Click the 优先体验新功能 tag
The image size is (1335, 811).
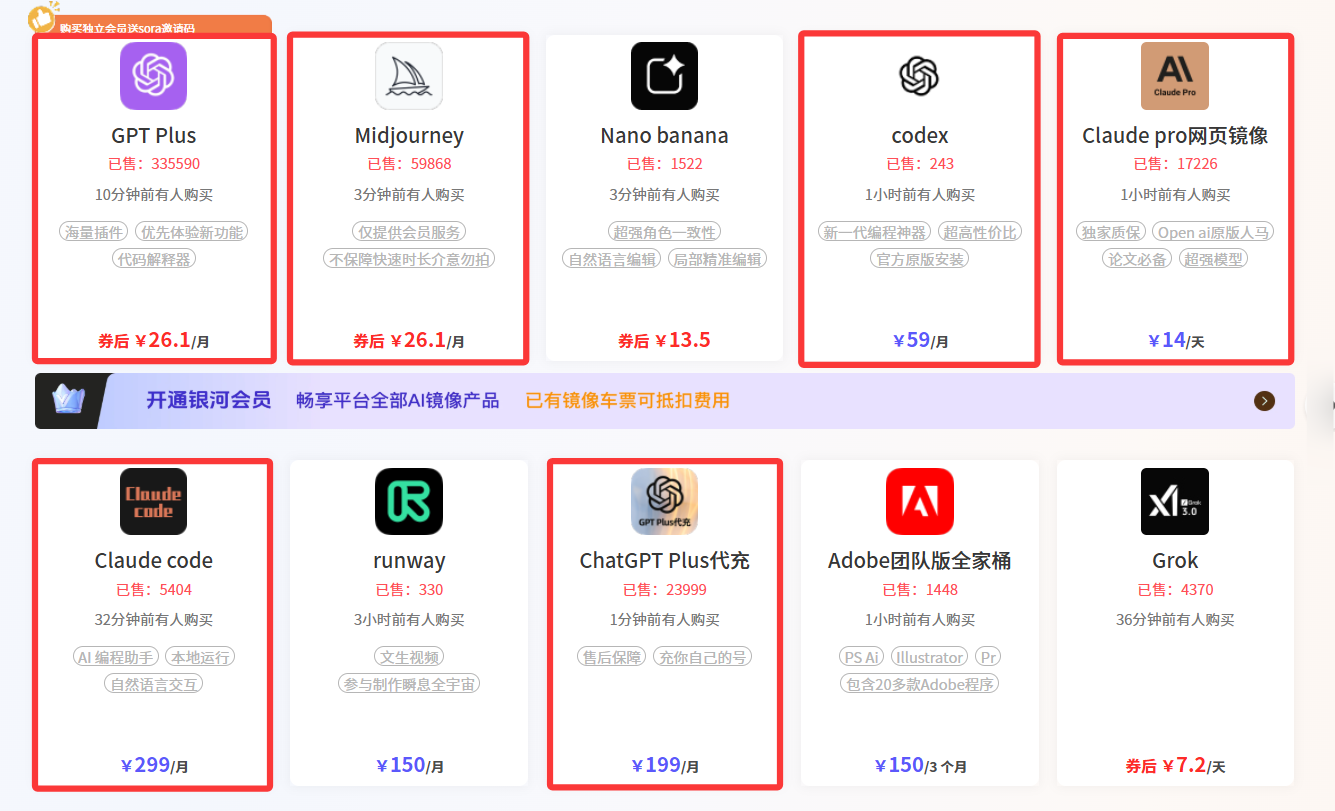click(191, 232)
